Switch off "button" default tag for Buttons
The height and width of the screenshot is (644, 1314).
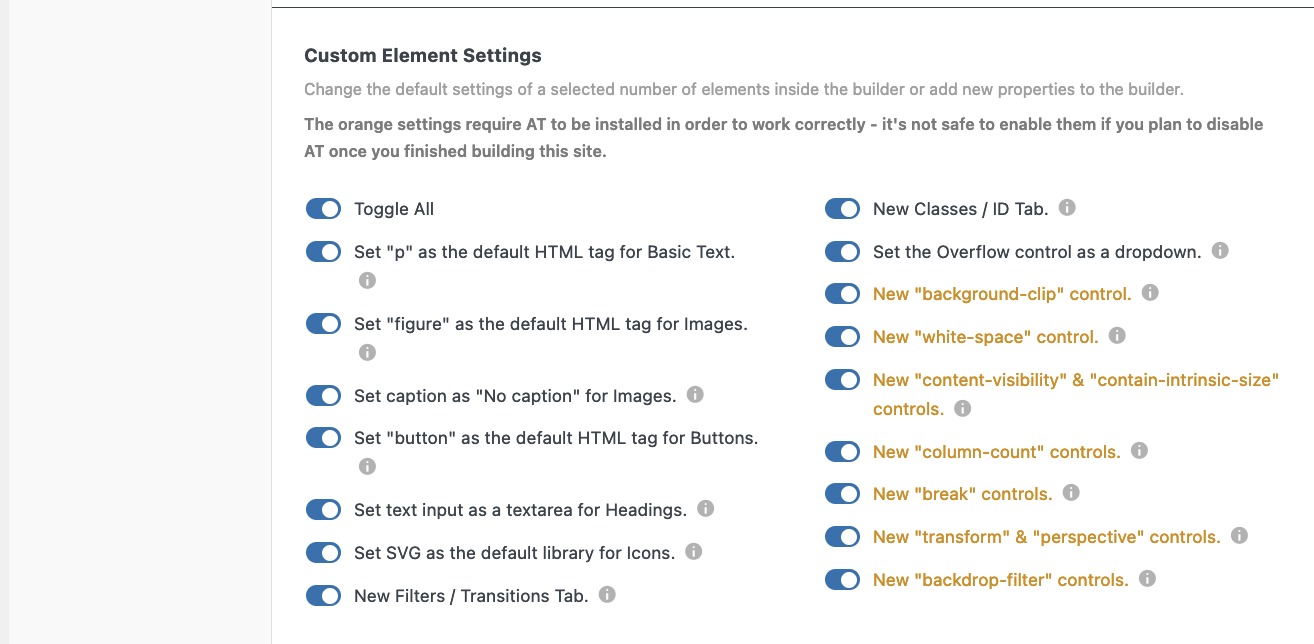tap(323, 438)
